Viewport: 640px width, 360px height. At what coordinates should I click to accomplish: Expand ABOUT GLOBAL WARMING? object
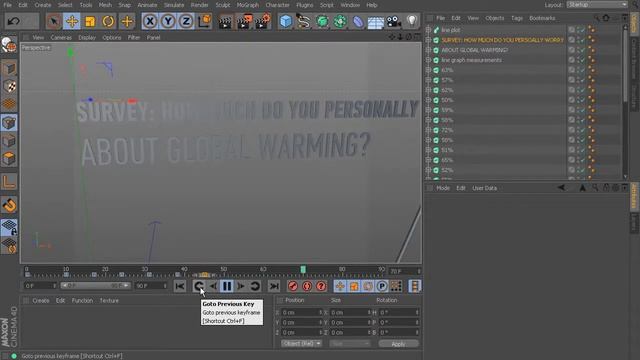point(428,50)
